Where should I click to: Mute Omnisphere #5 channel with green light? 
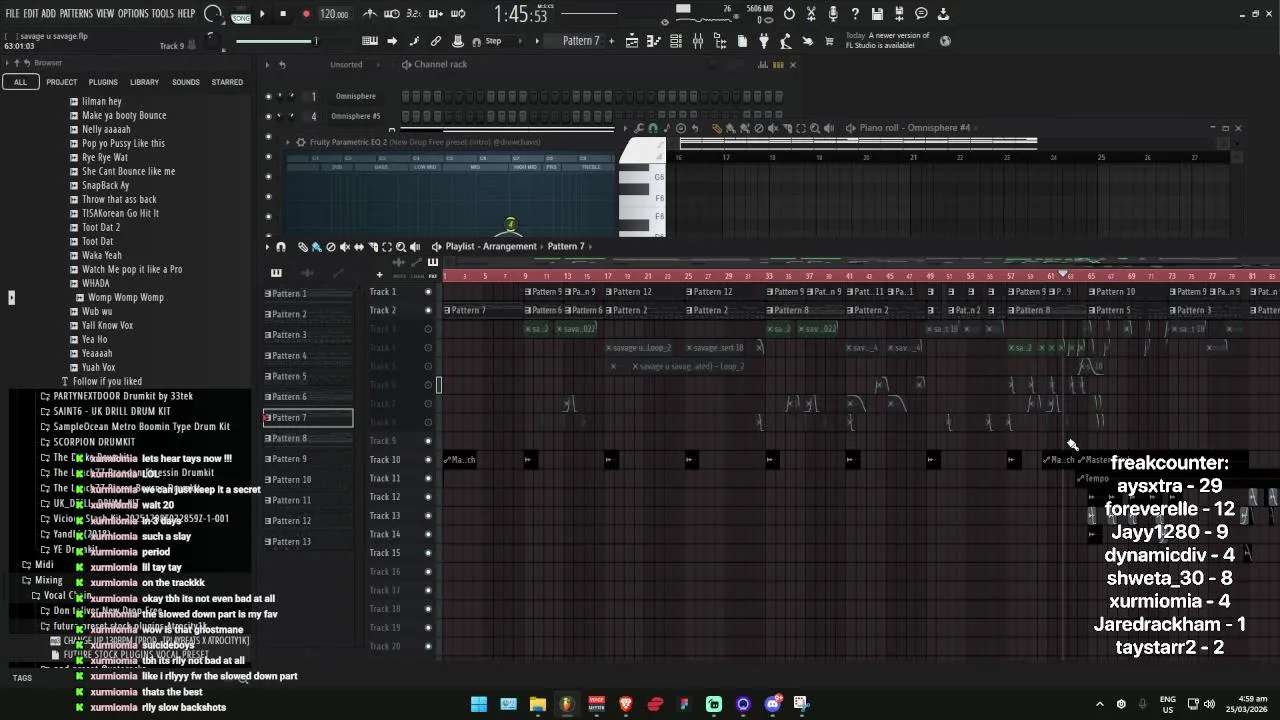click(267, 116)
